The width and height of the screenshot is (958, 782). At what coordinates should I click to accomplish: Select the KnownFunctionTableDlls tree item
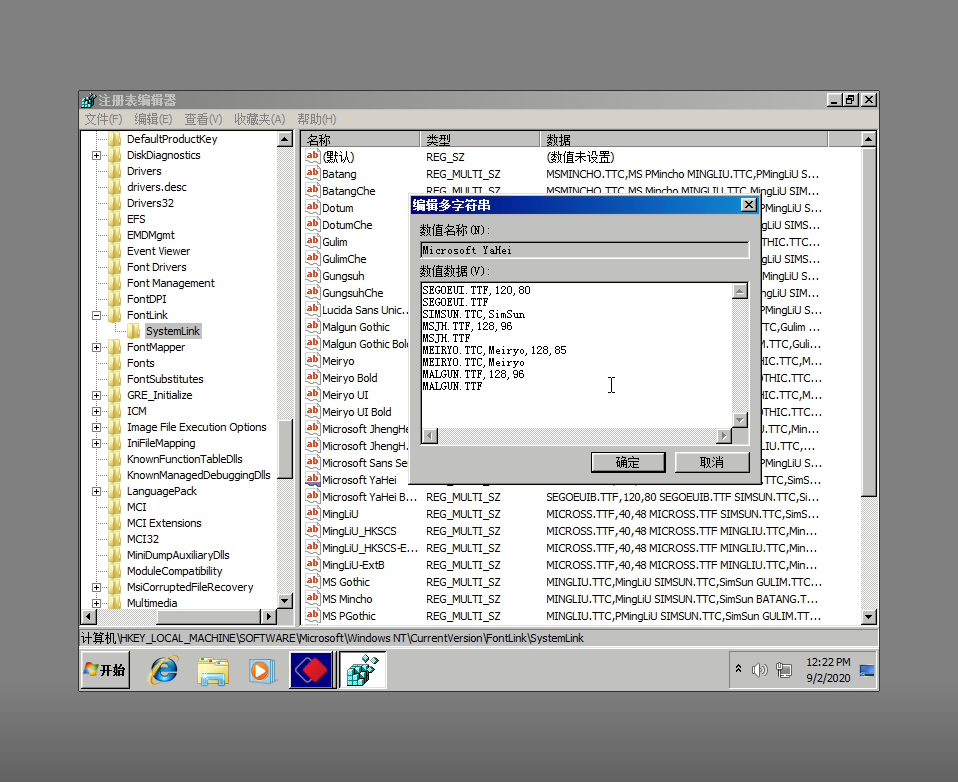coord(185,459)
